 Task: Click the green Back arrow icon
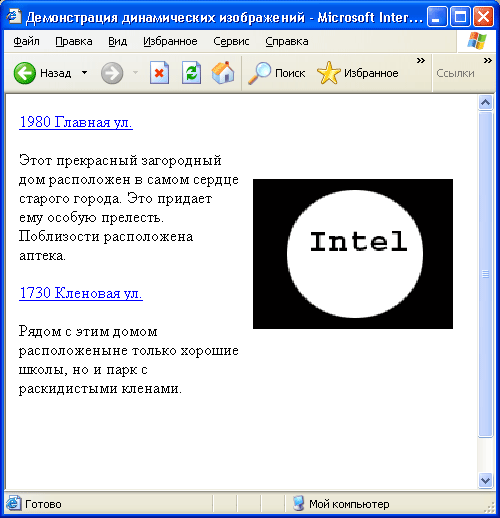pos(25,73)
